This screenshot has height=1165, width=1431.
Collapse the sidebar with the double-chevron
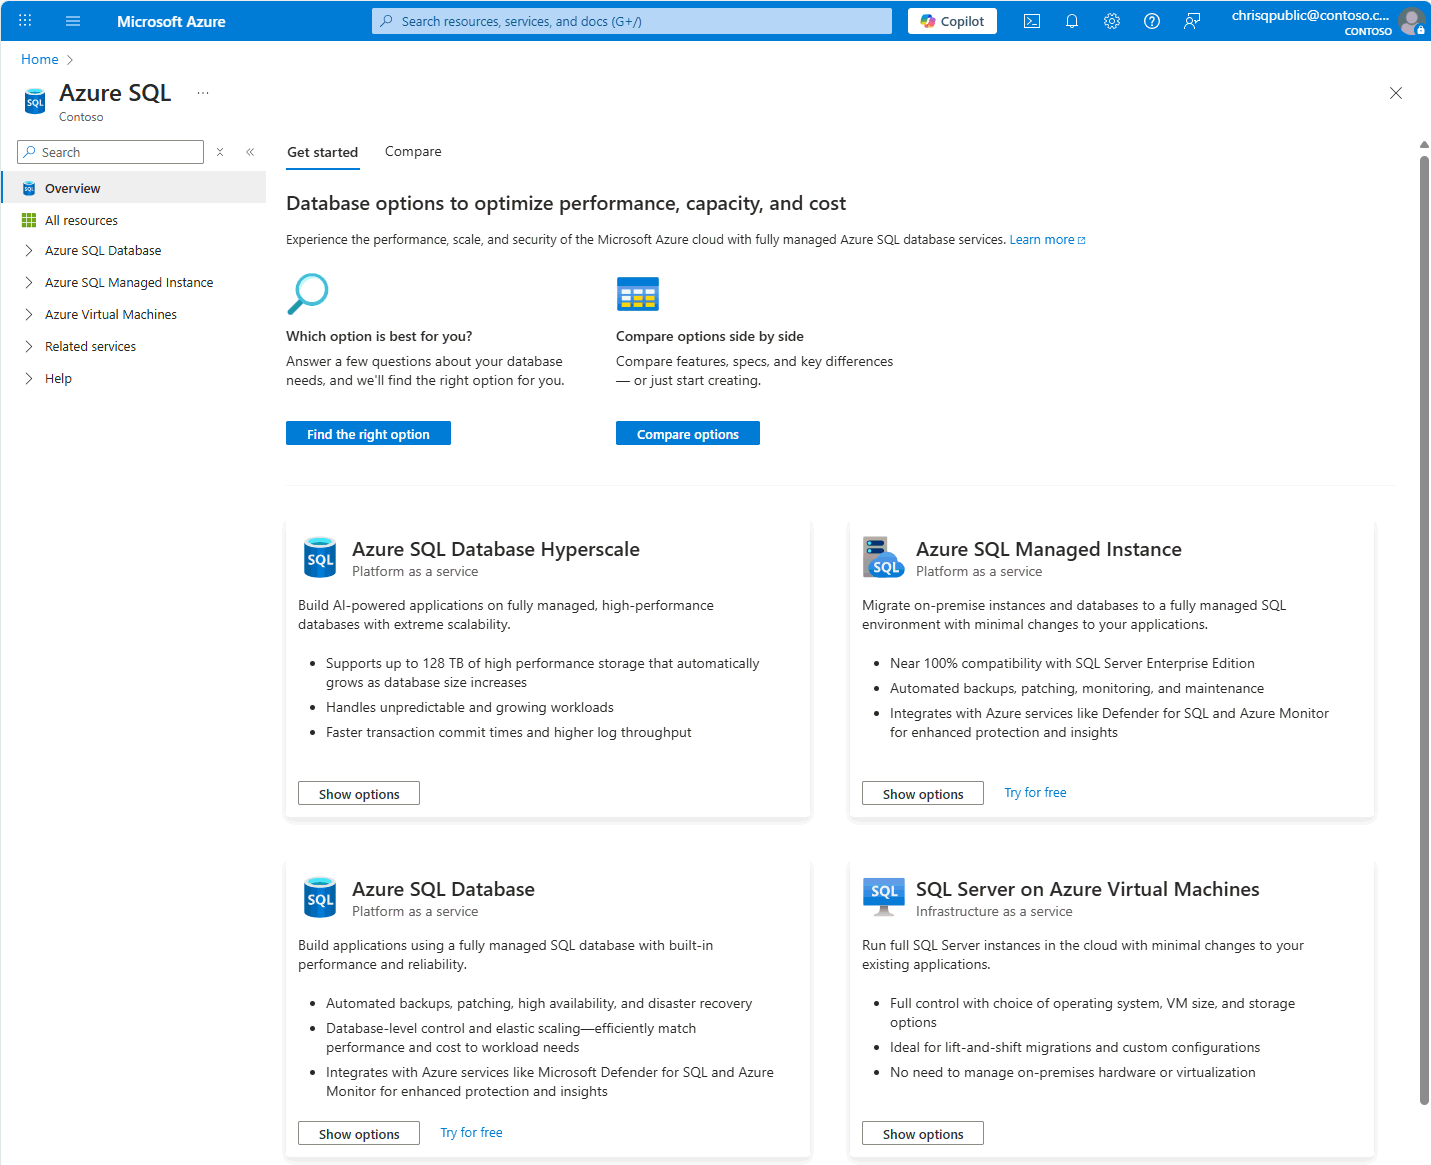250,152
